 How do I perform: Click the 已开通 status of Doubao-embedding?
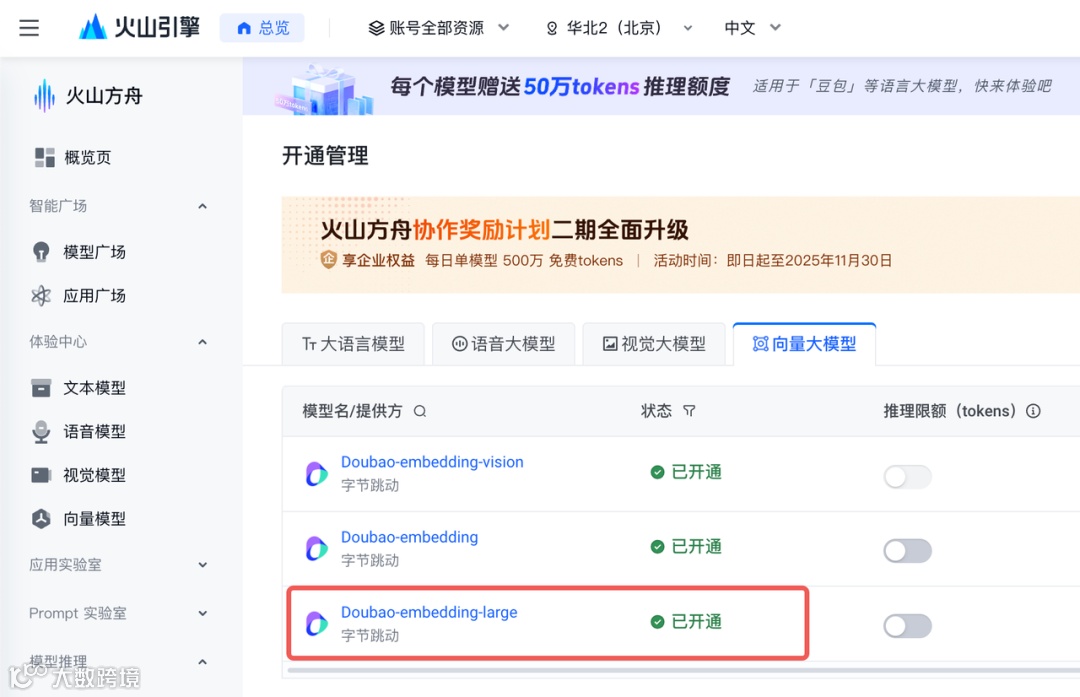(x=686, y=547)
